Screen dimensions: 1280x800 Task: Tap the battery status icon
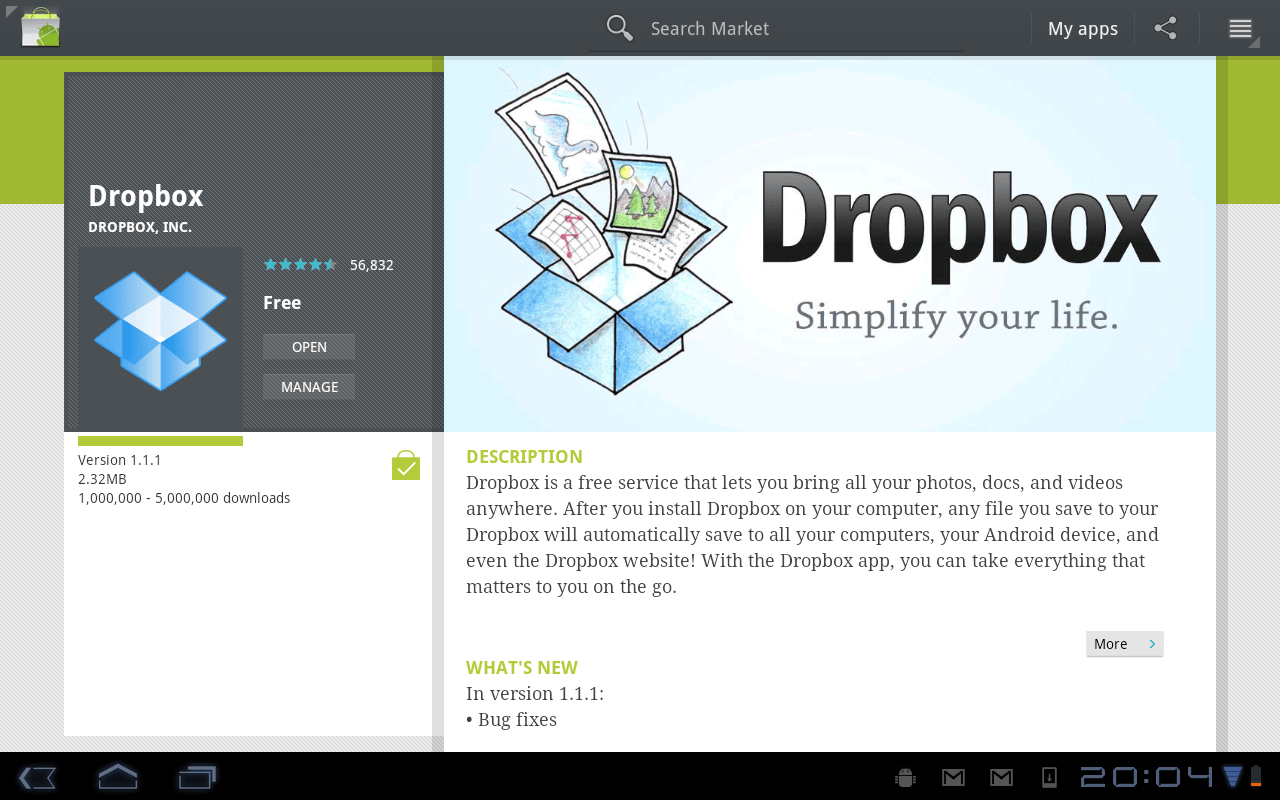(x=1257, y=776)
